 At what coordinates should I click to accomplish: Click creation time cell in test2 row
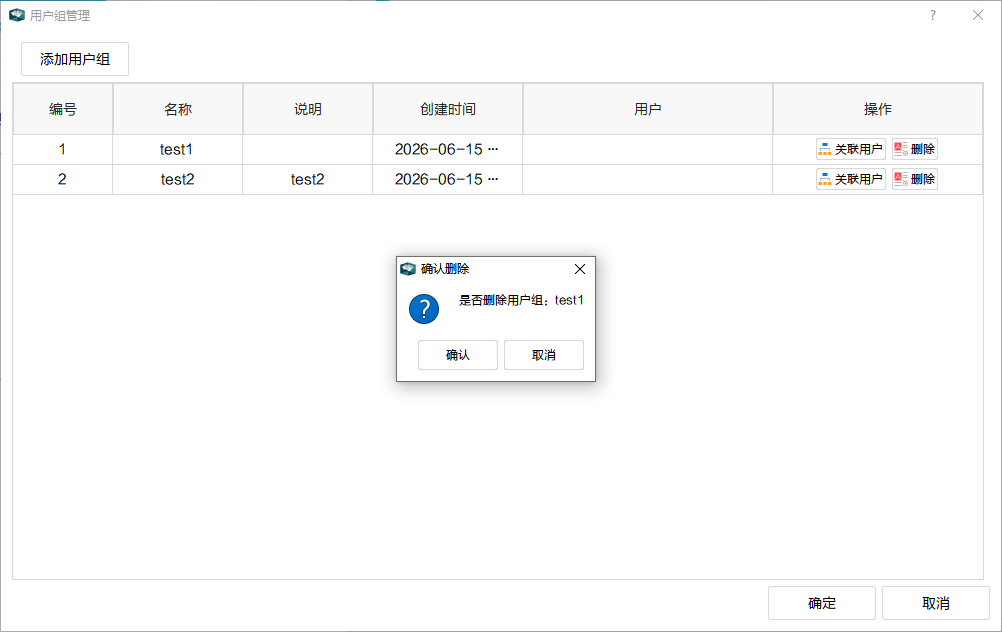coord(447,180)
